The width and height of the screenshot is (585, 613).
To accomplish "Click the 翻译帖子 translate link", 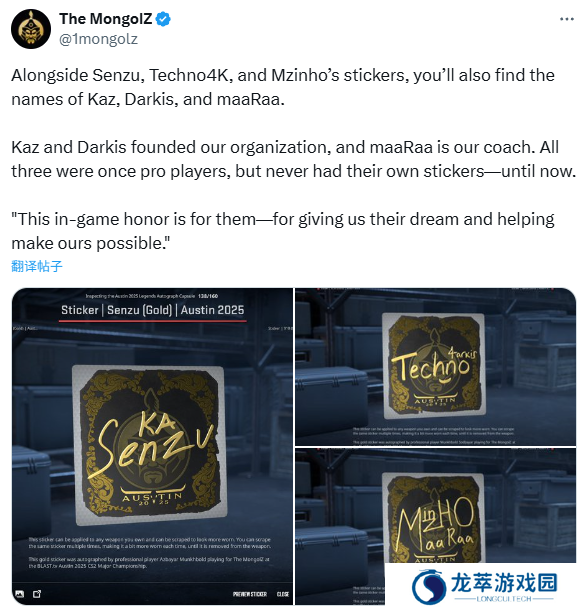I will pos(37,266).
